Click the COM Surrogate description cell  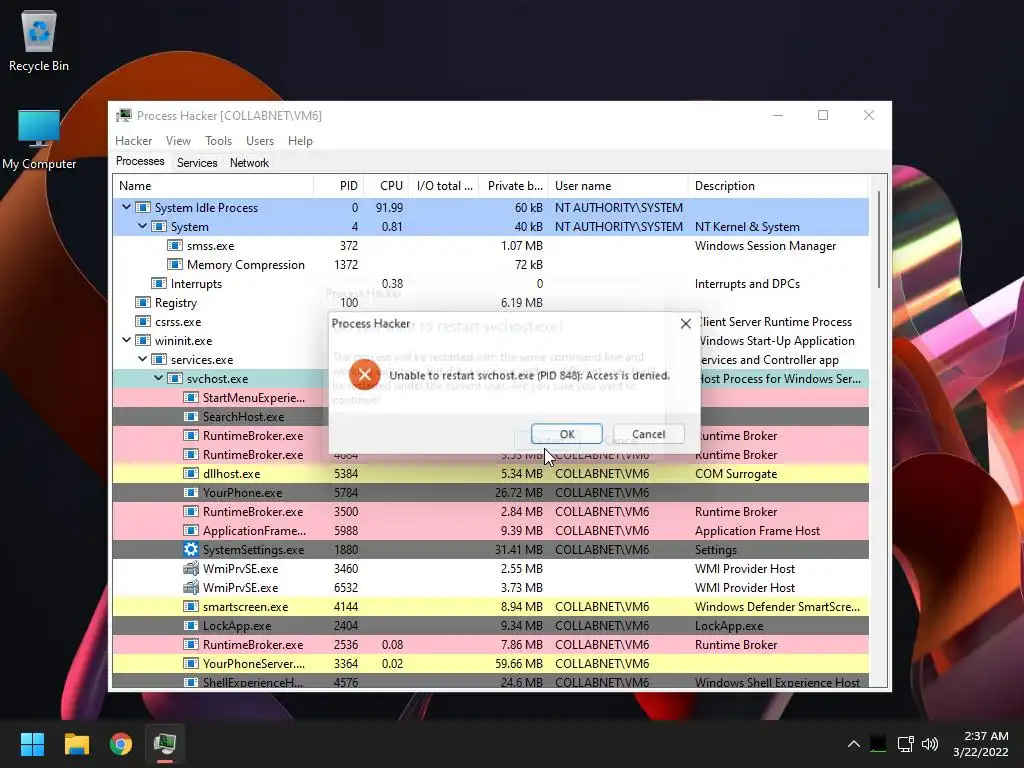point(736,473)
